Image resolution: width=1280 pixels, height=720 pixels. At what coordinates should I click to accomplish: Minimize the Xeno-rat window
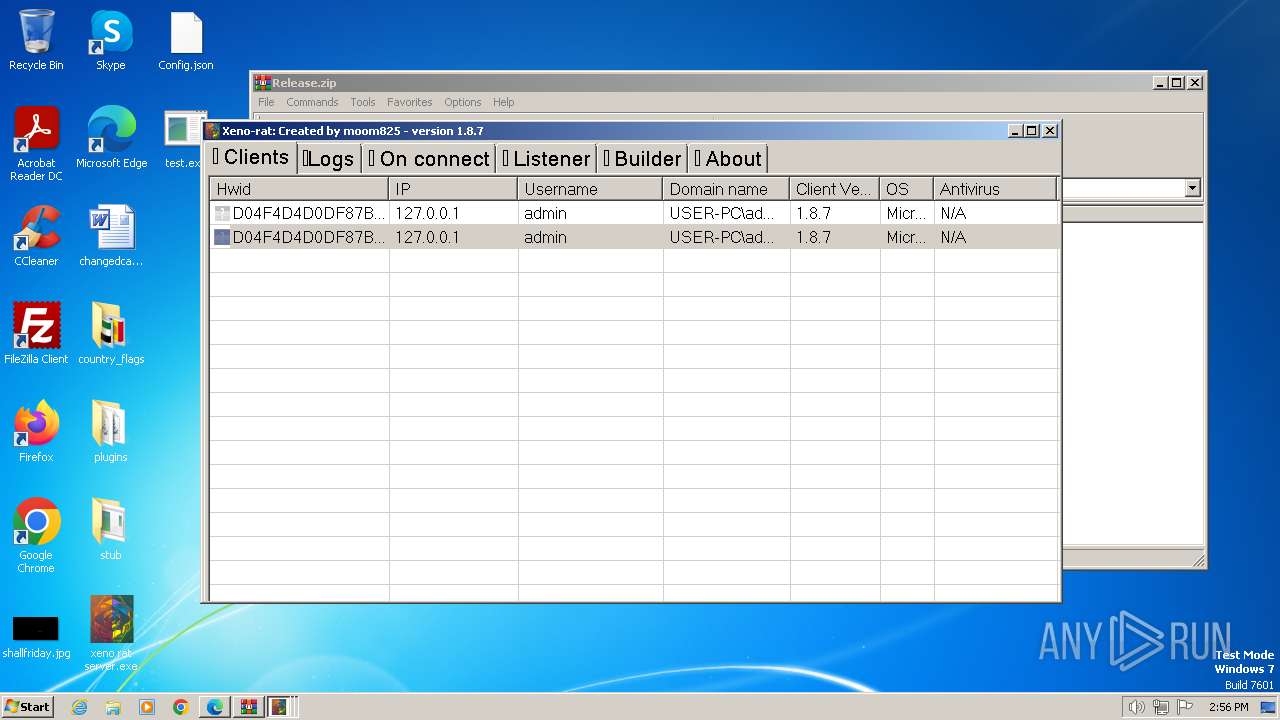(x=1016, y=131)
